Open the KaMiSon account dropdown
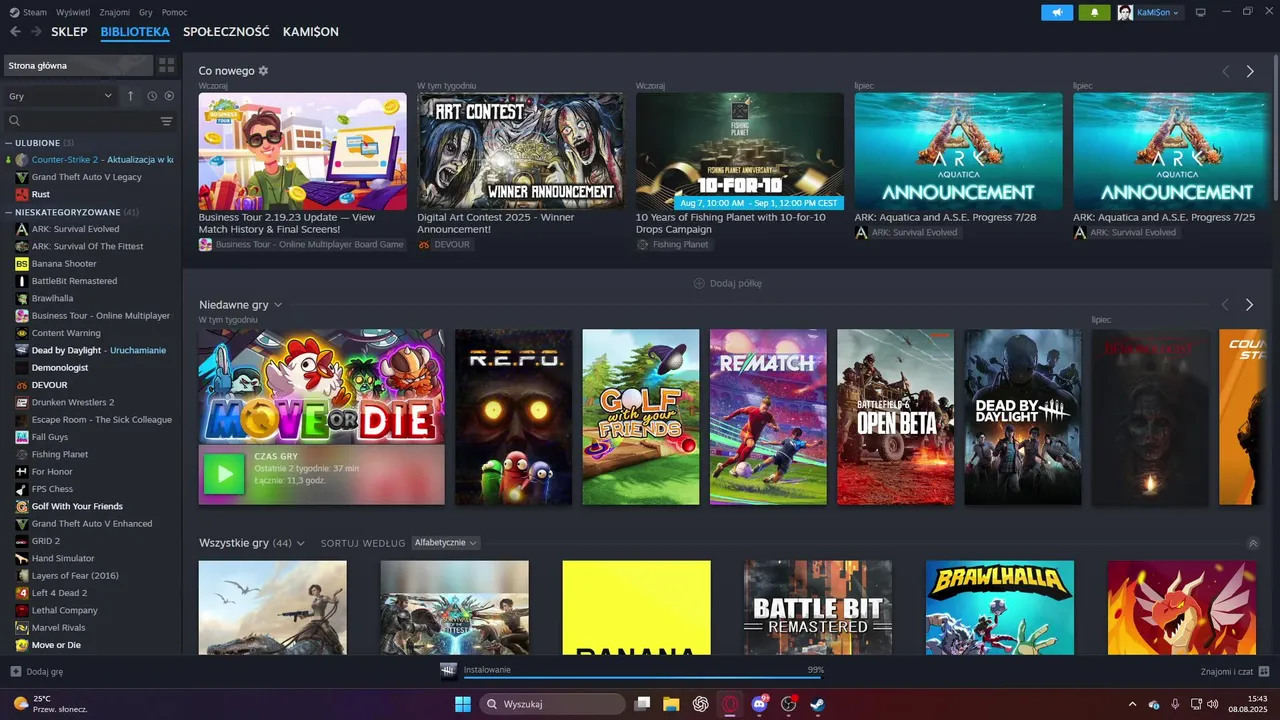 (x=1150, y=13)
